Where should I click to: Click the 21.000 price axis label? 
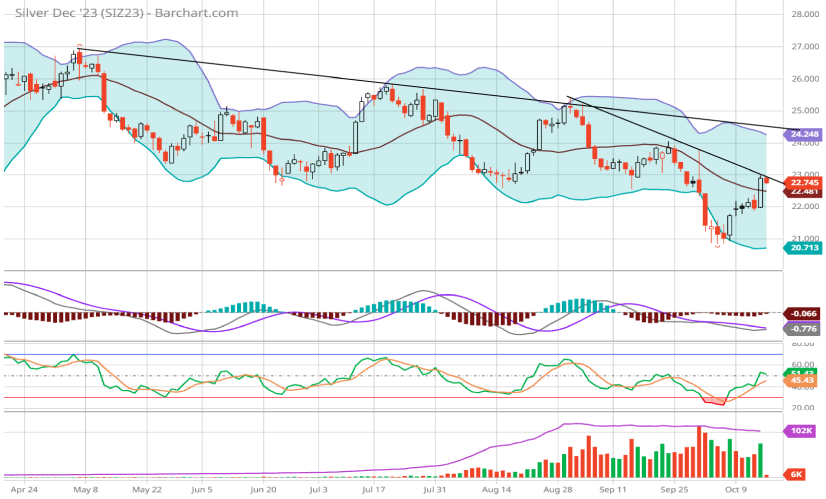pyautogui.click(x=805, y=238)
